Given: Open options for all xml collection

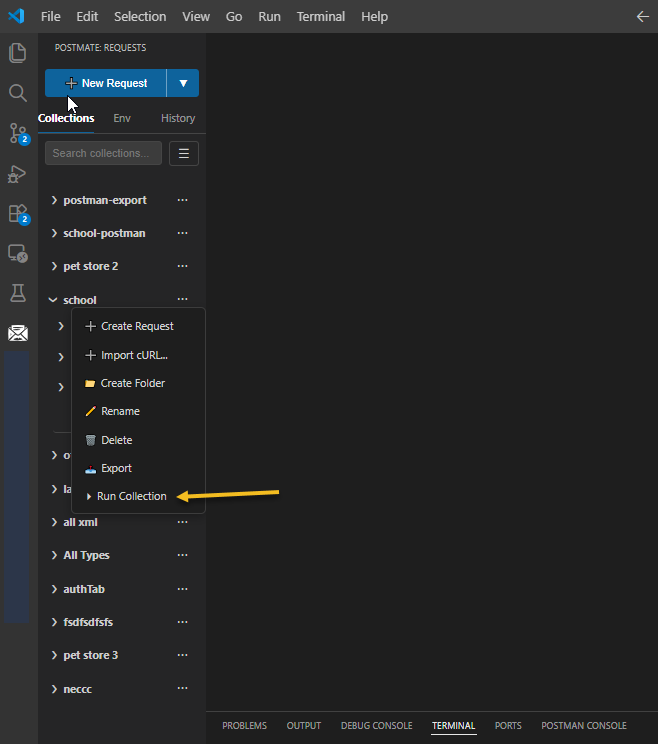Looking at the screenshot, I should [x=183, y=522].
